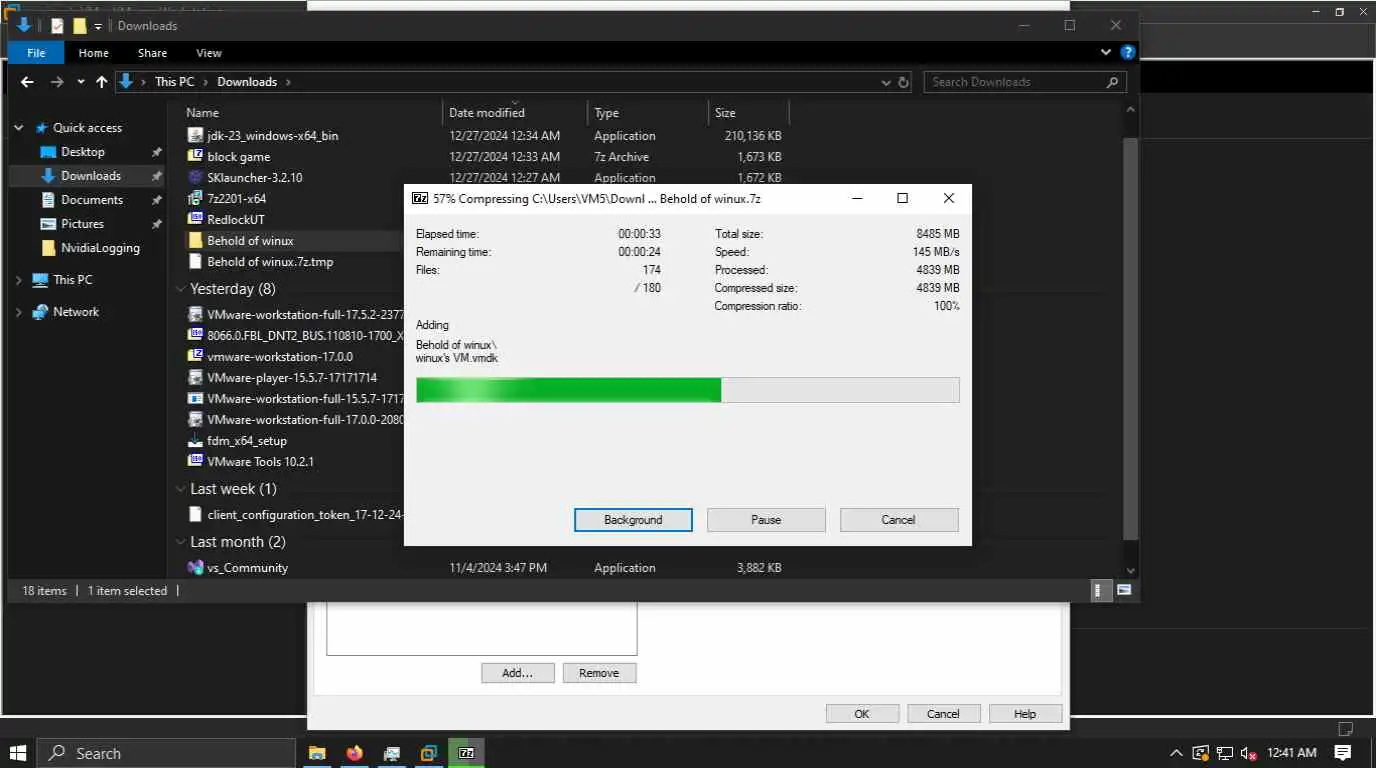Select Behold of winux folder icon
Screen dimensions: 1376x768
[196, 240]
